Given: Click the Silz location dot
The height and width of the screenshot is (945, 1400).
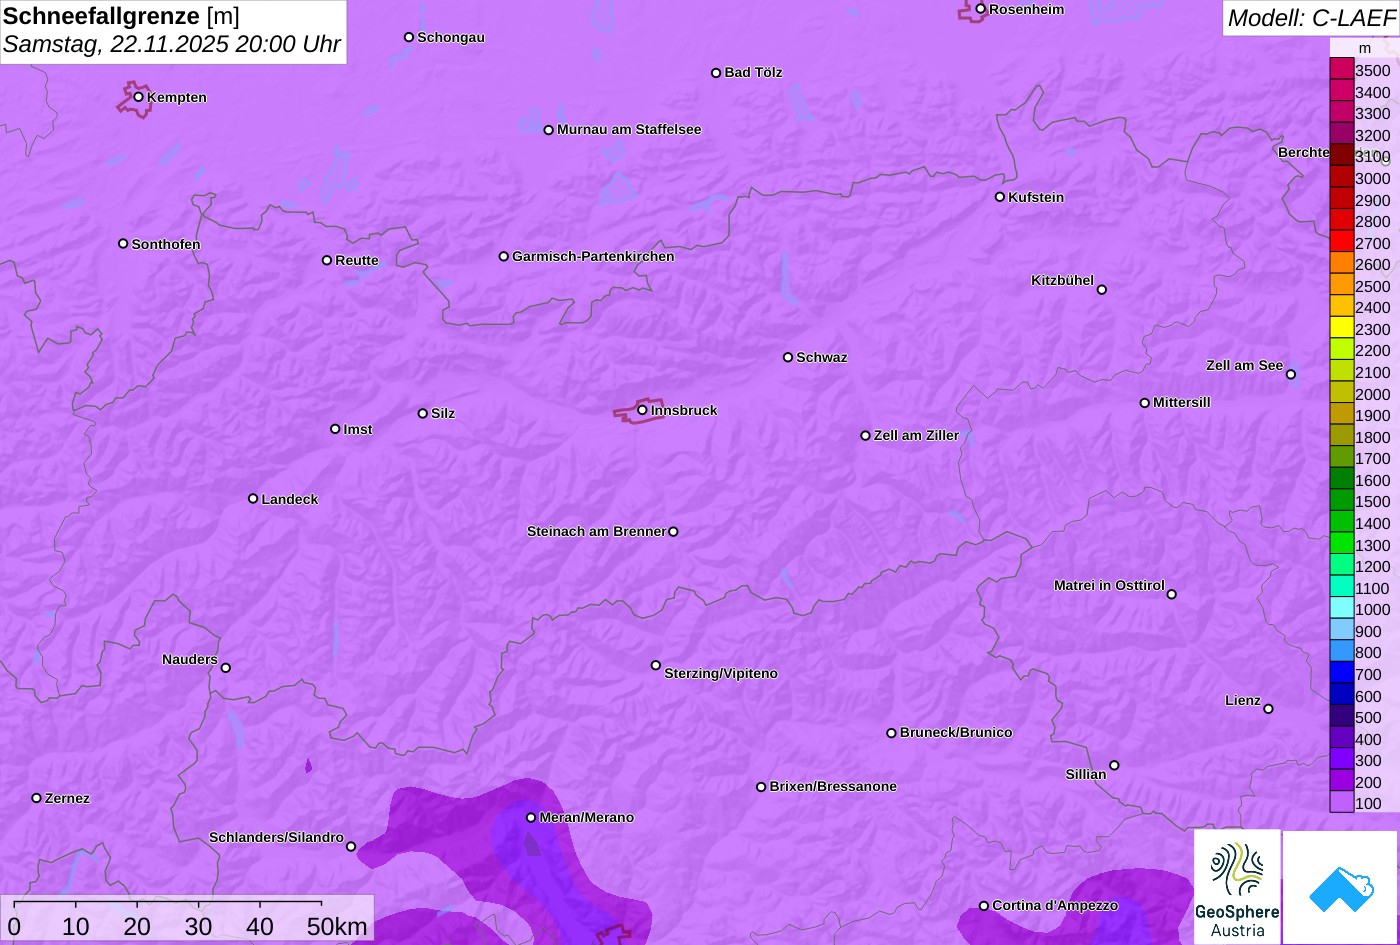Looking at the screenshot, I should pyautogui.click(x=422, y=413).
